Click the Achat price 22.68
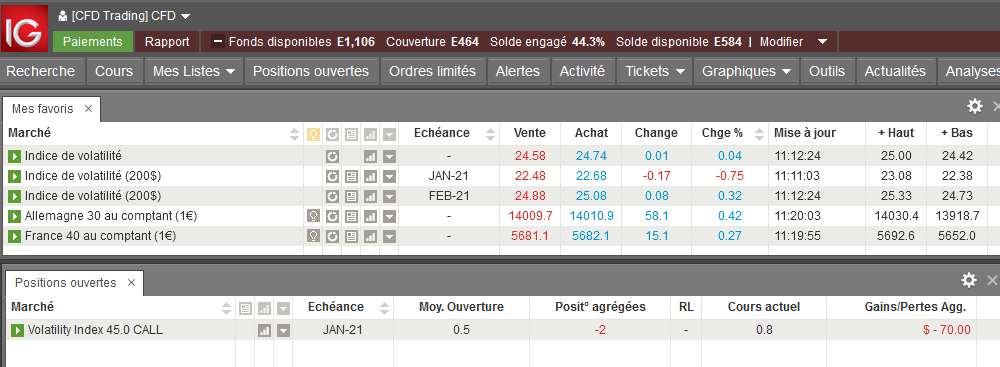 (591, 176)
